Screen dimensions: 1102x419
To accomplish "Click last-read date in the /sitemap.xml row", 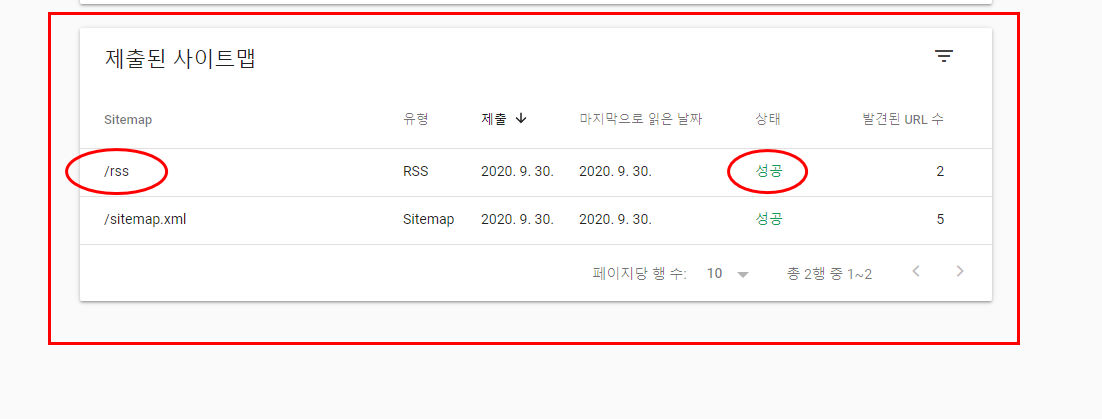I will click(x=616, y=219).
